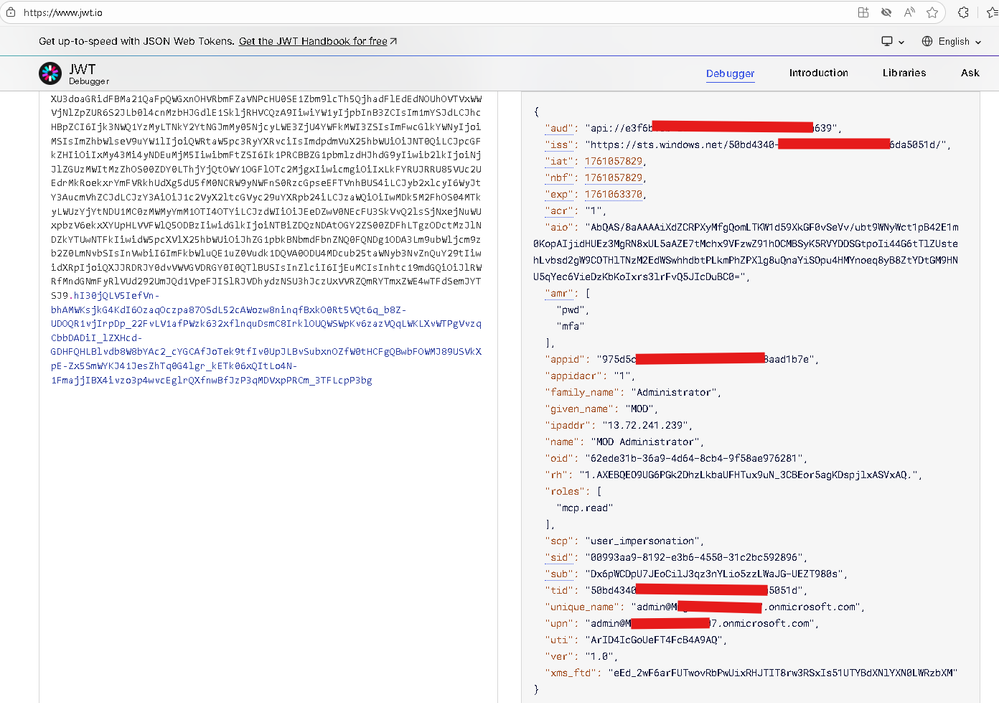Open Get the JWT Handbook for free link
Screen dimensions: 999x703
[x=317, y=41]
